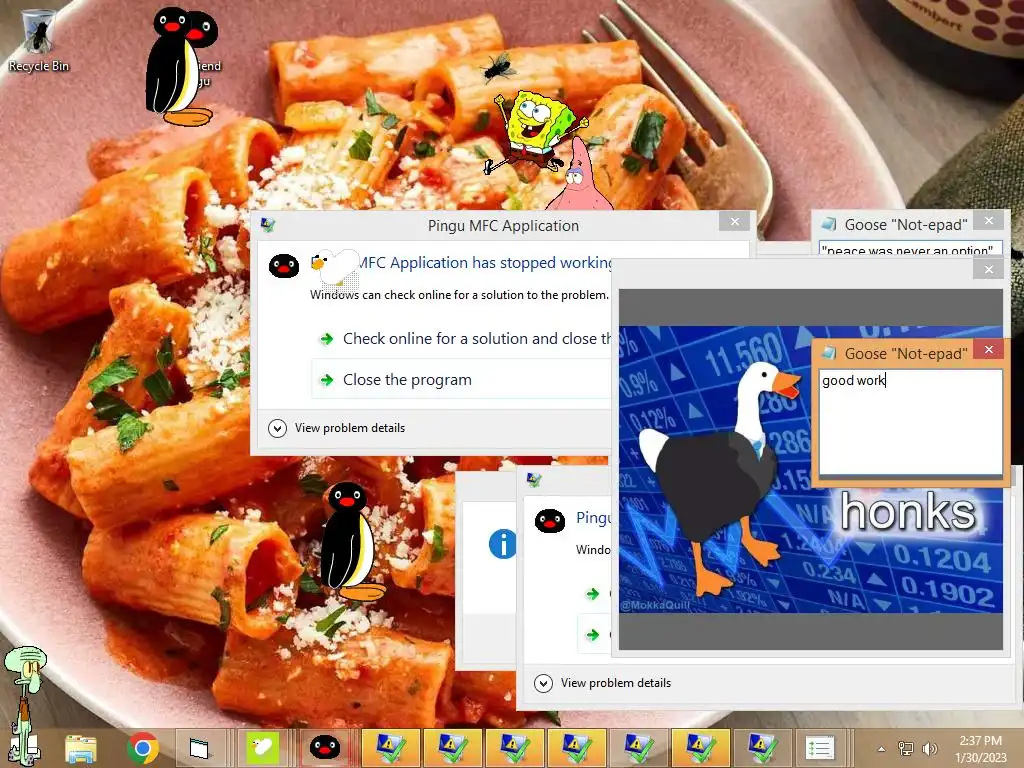Close the goose honks meme window
This screenshot has width=1024, height=768.
(x=989, y=269)
